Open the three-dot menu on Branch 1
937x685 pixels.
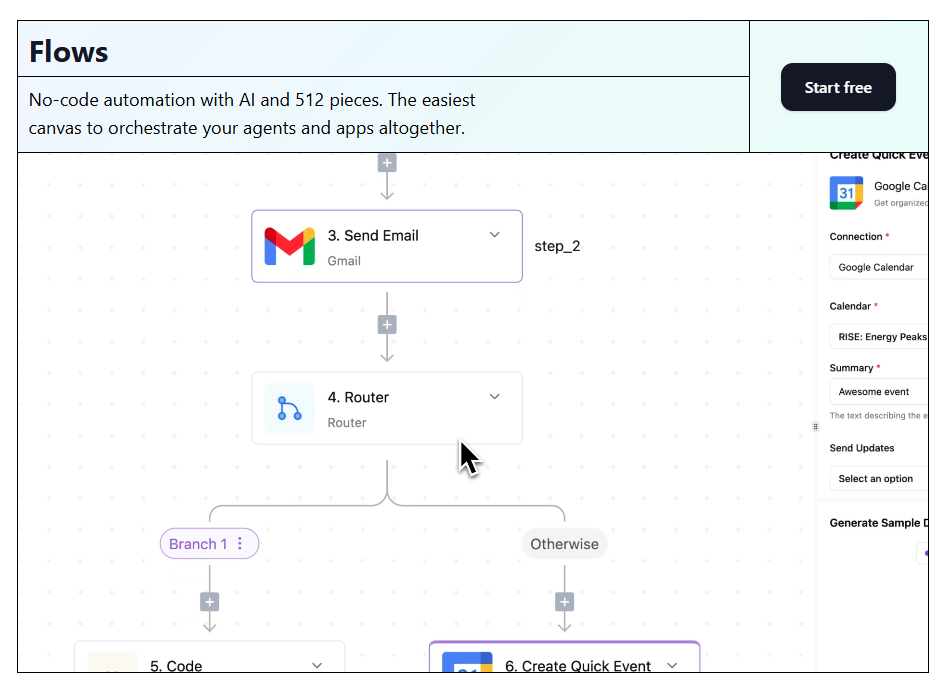point(241,543)
